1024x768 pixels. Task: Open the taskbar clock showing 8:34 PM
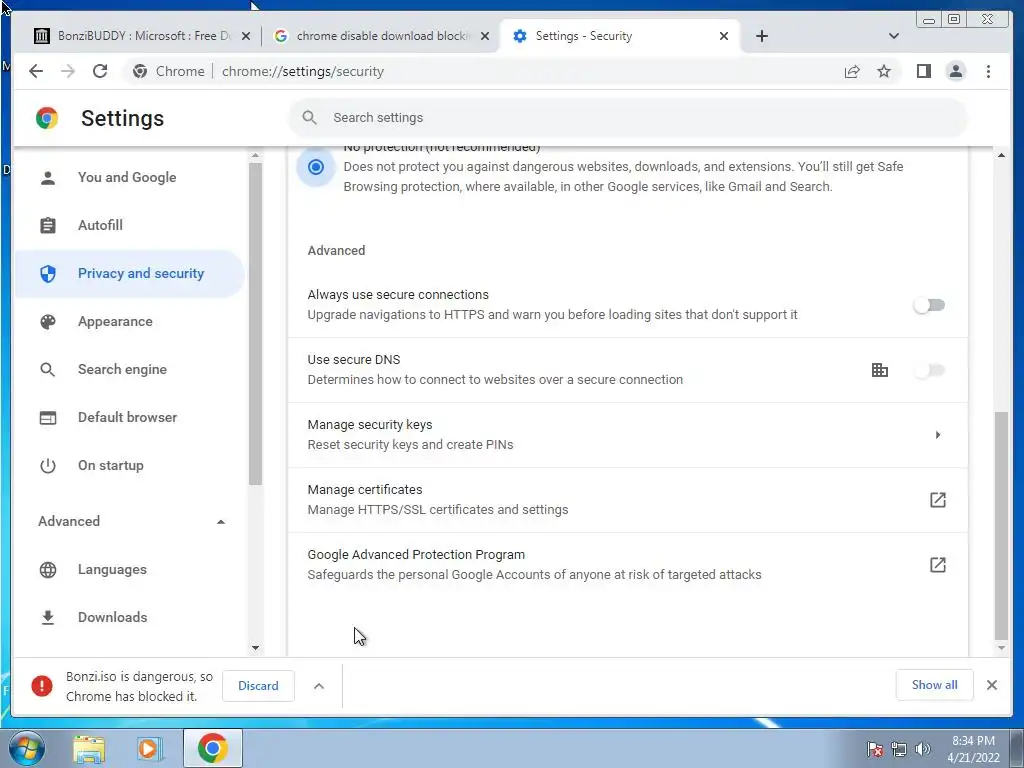973,748
